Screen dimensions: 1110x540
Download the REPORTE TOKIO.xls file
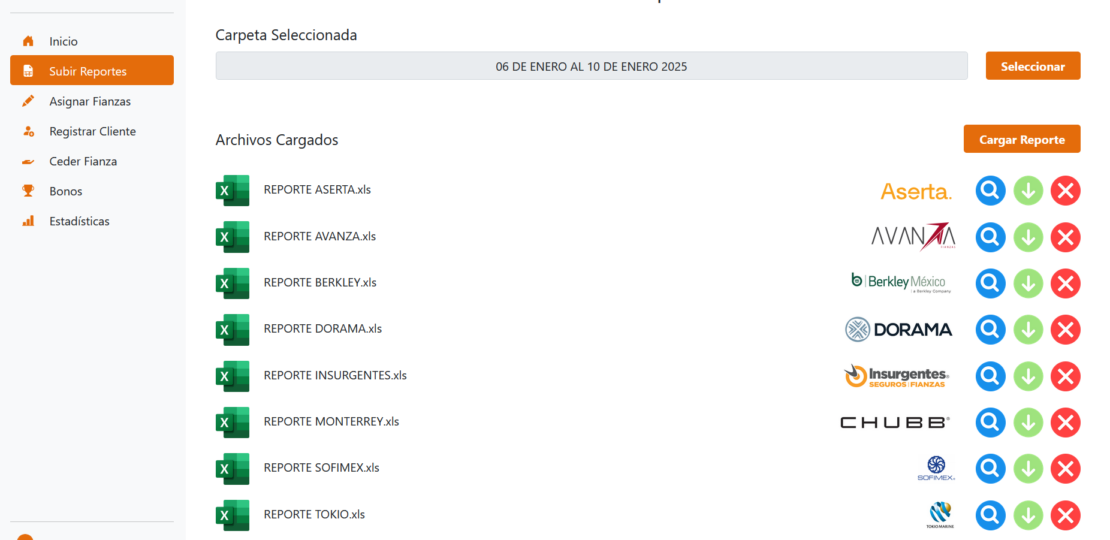(1028, 515)
